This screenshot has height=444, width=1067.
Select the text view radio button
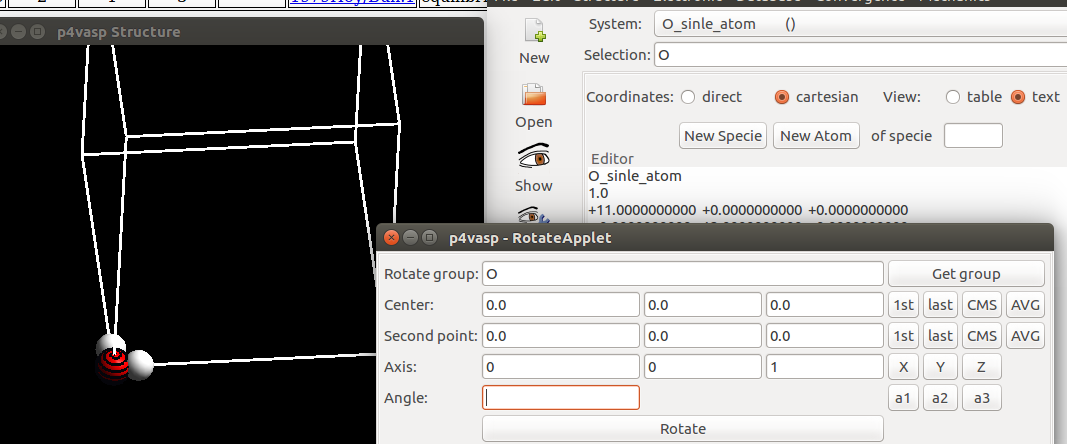[1018, 97]
